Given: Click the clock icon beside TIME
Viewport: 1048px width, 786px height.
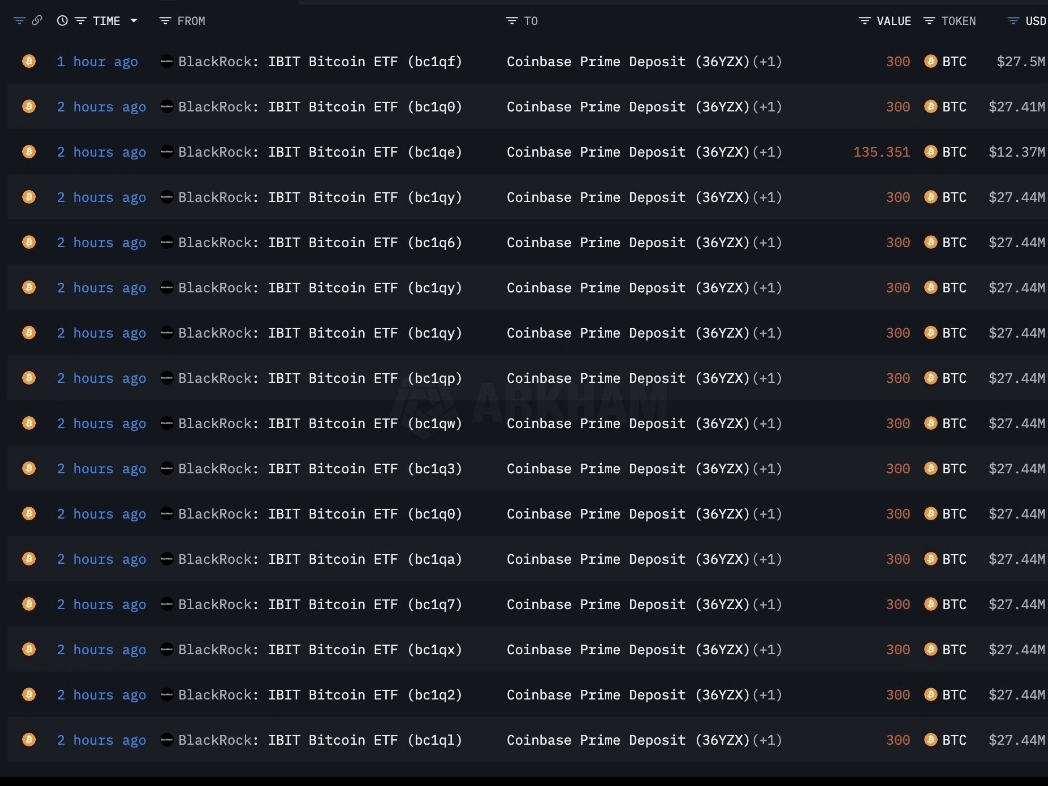Looking at the screenshot, I should point(62,21).
